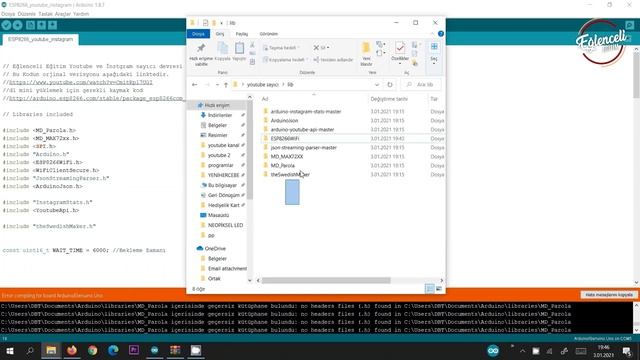Open Arduino Araçlar menu
This screenshot has height=360, width=640.
(63, 13)
